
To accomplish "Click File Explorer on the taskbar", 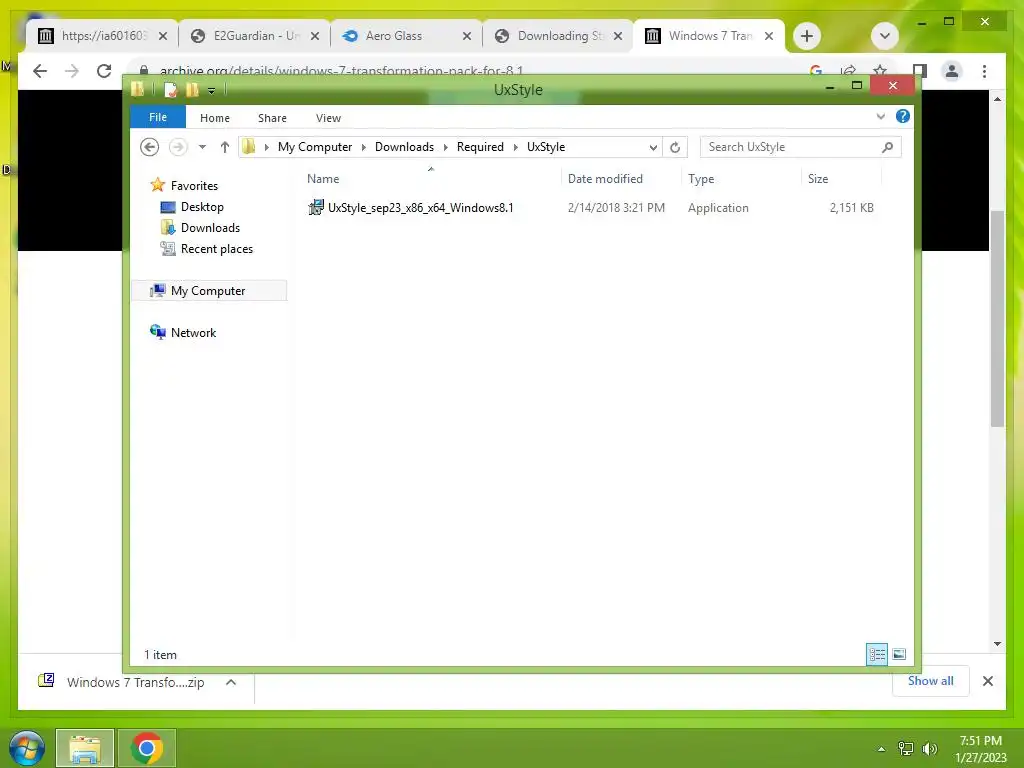I will (85, 748).
